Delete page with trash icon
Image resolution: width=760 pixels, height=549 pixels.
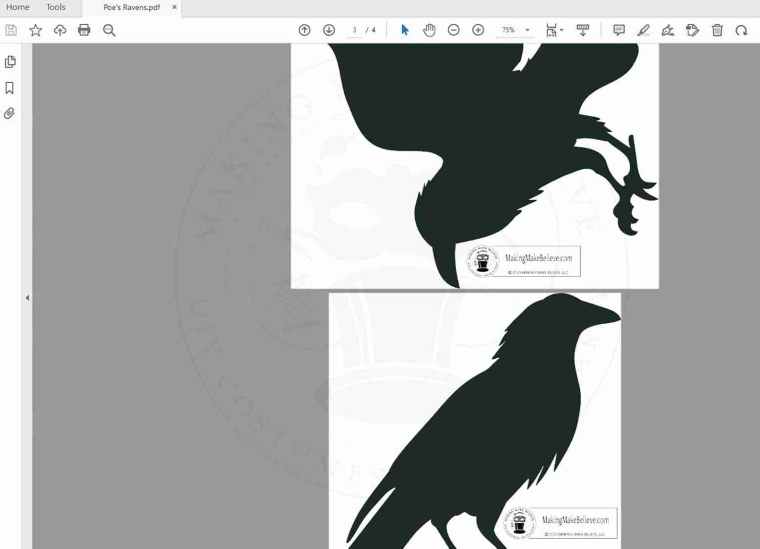pos(717,30)
